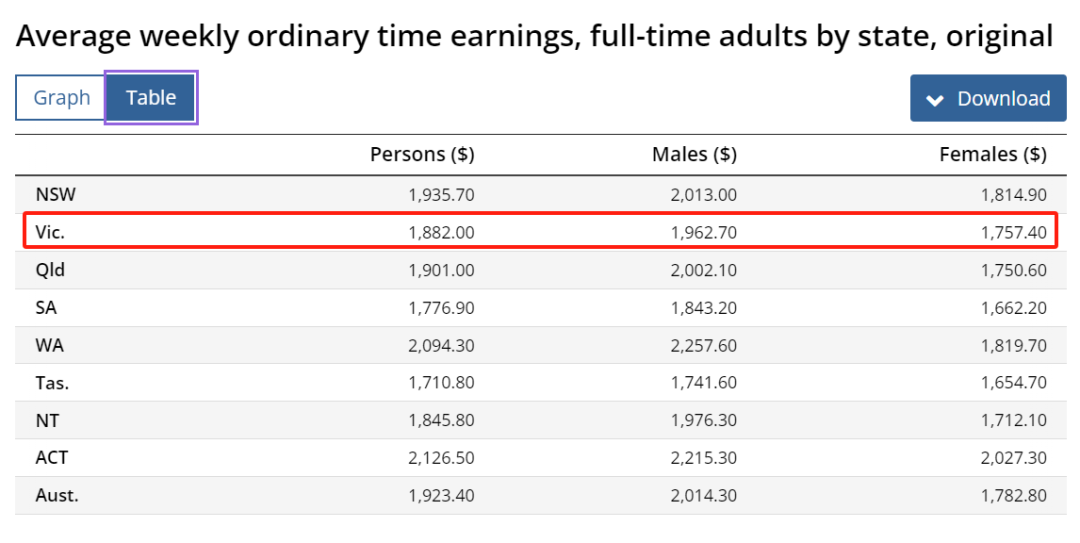
Task: Click ACT females value 2,027.30
Action: tap(1013, 458)
